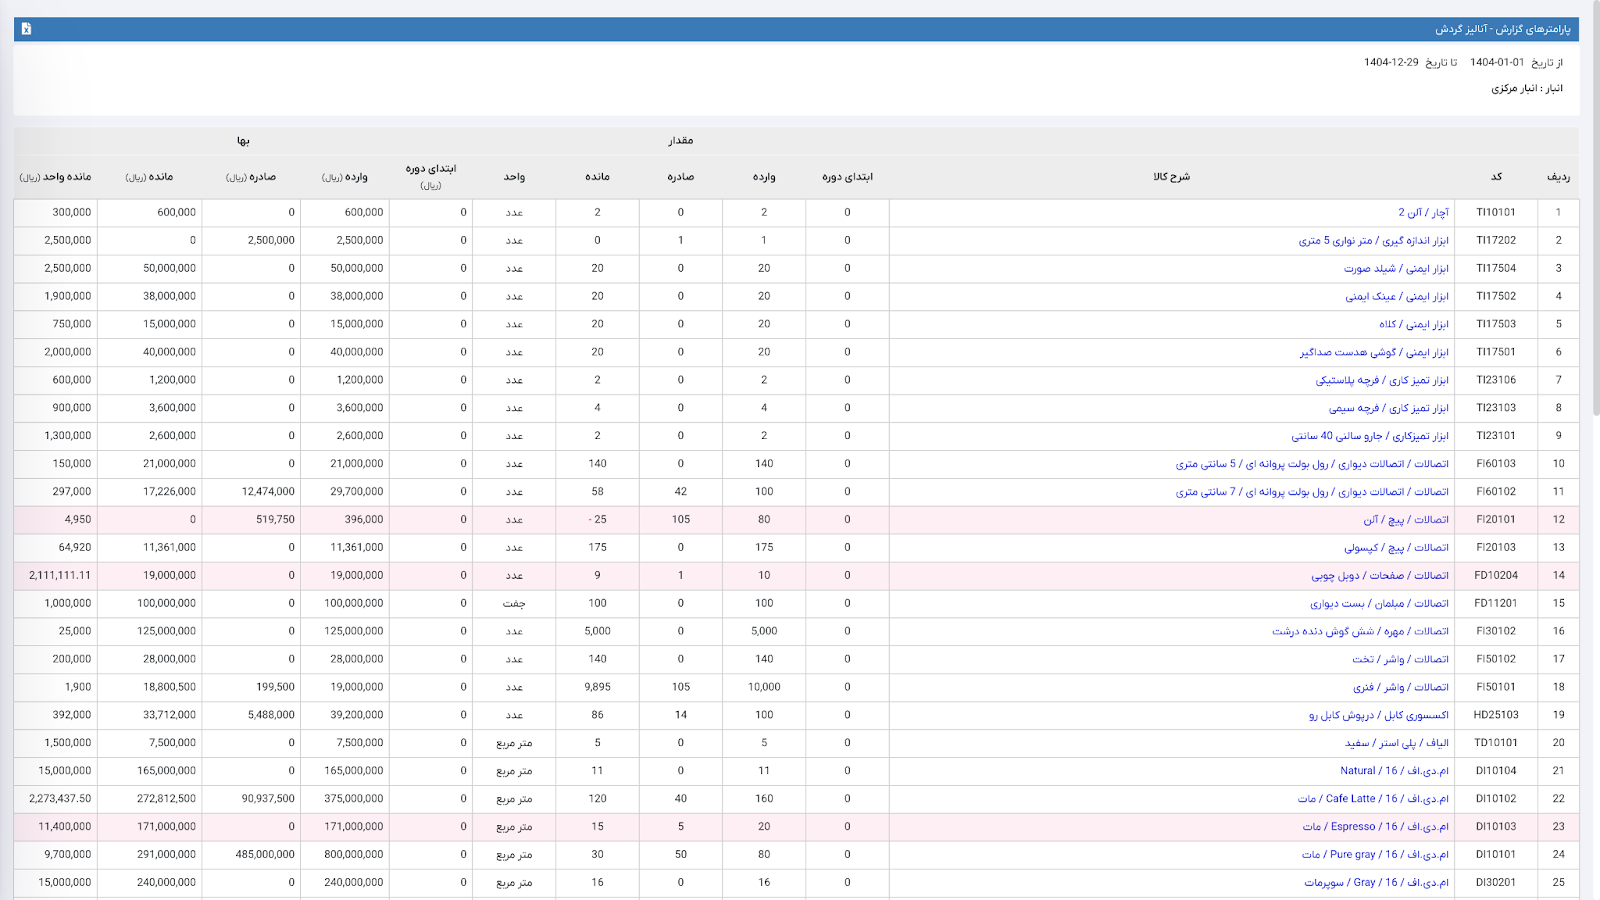Select the code cell TI10101
The height and width of the screenshot is (900, 1600).
pos(1496,212)
